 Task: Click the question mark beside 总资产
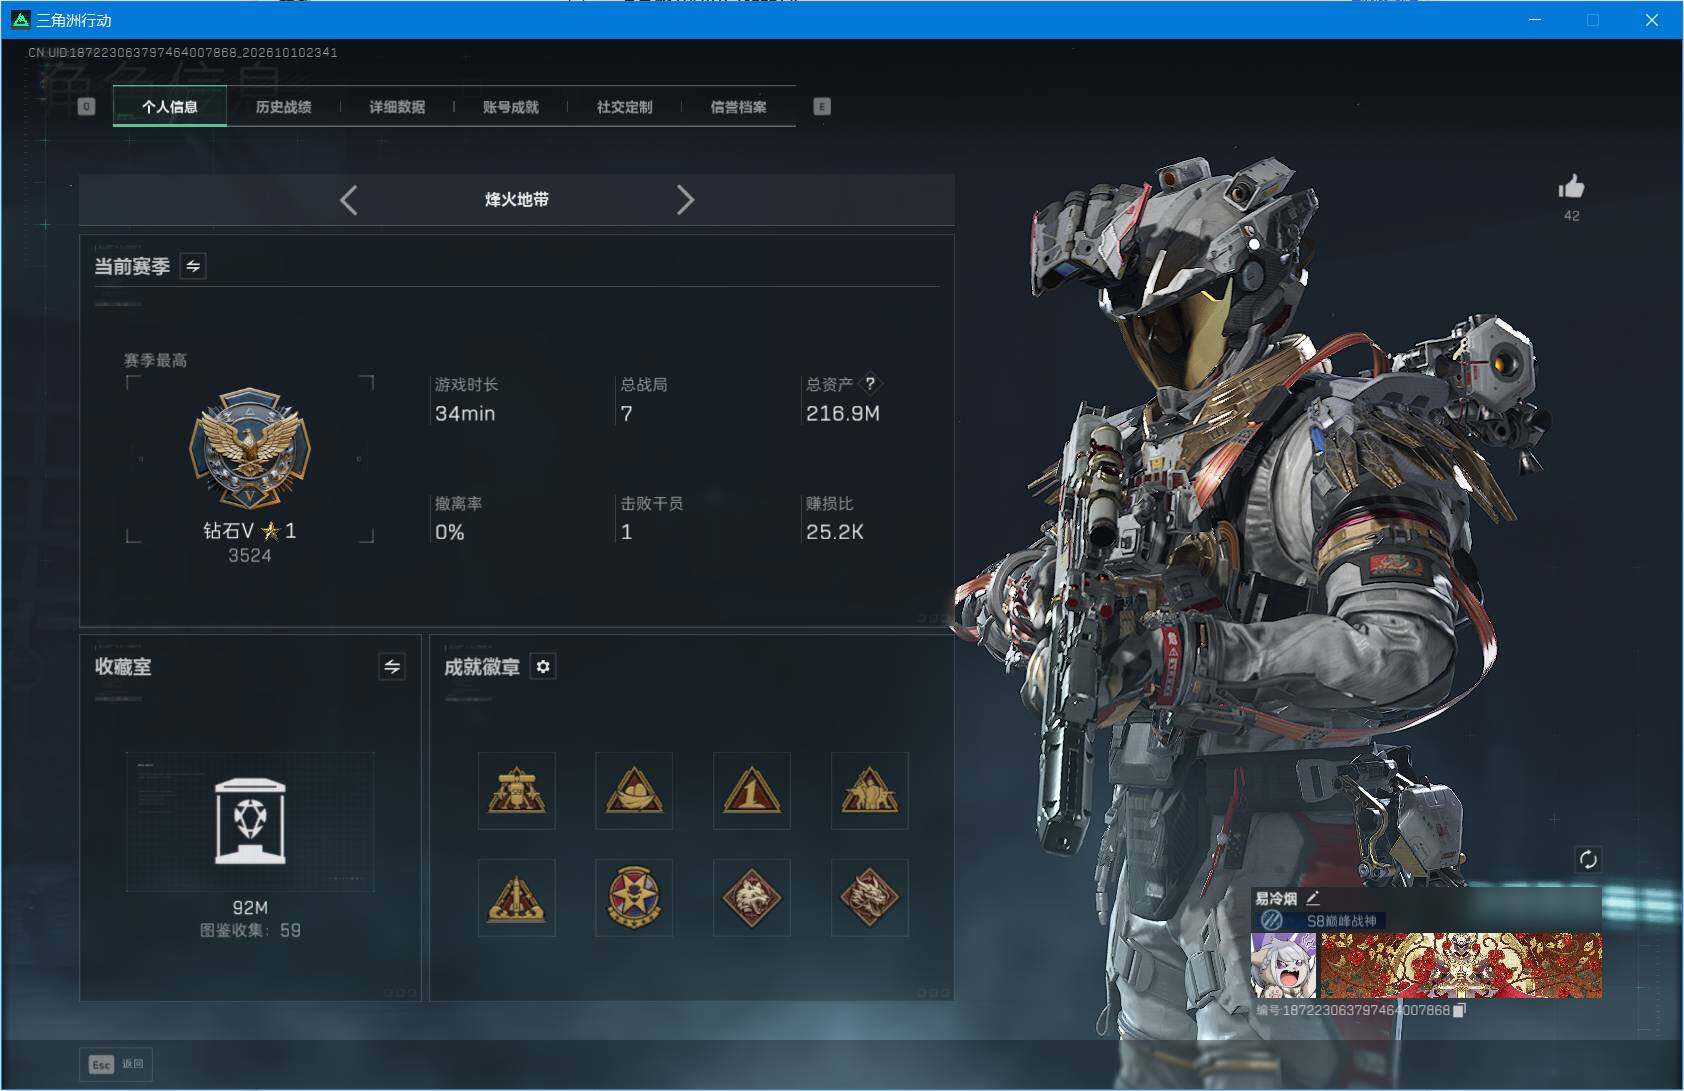tap(870, 383)
